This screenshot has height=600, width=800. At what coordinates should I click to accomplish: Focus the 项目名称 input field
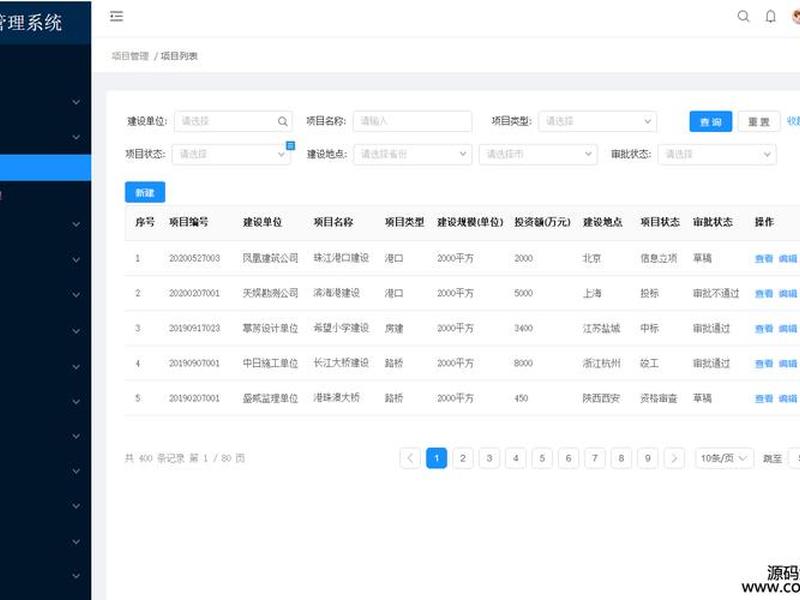pyautogui.click(x=412, y=121)
